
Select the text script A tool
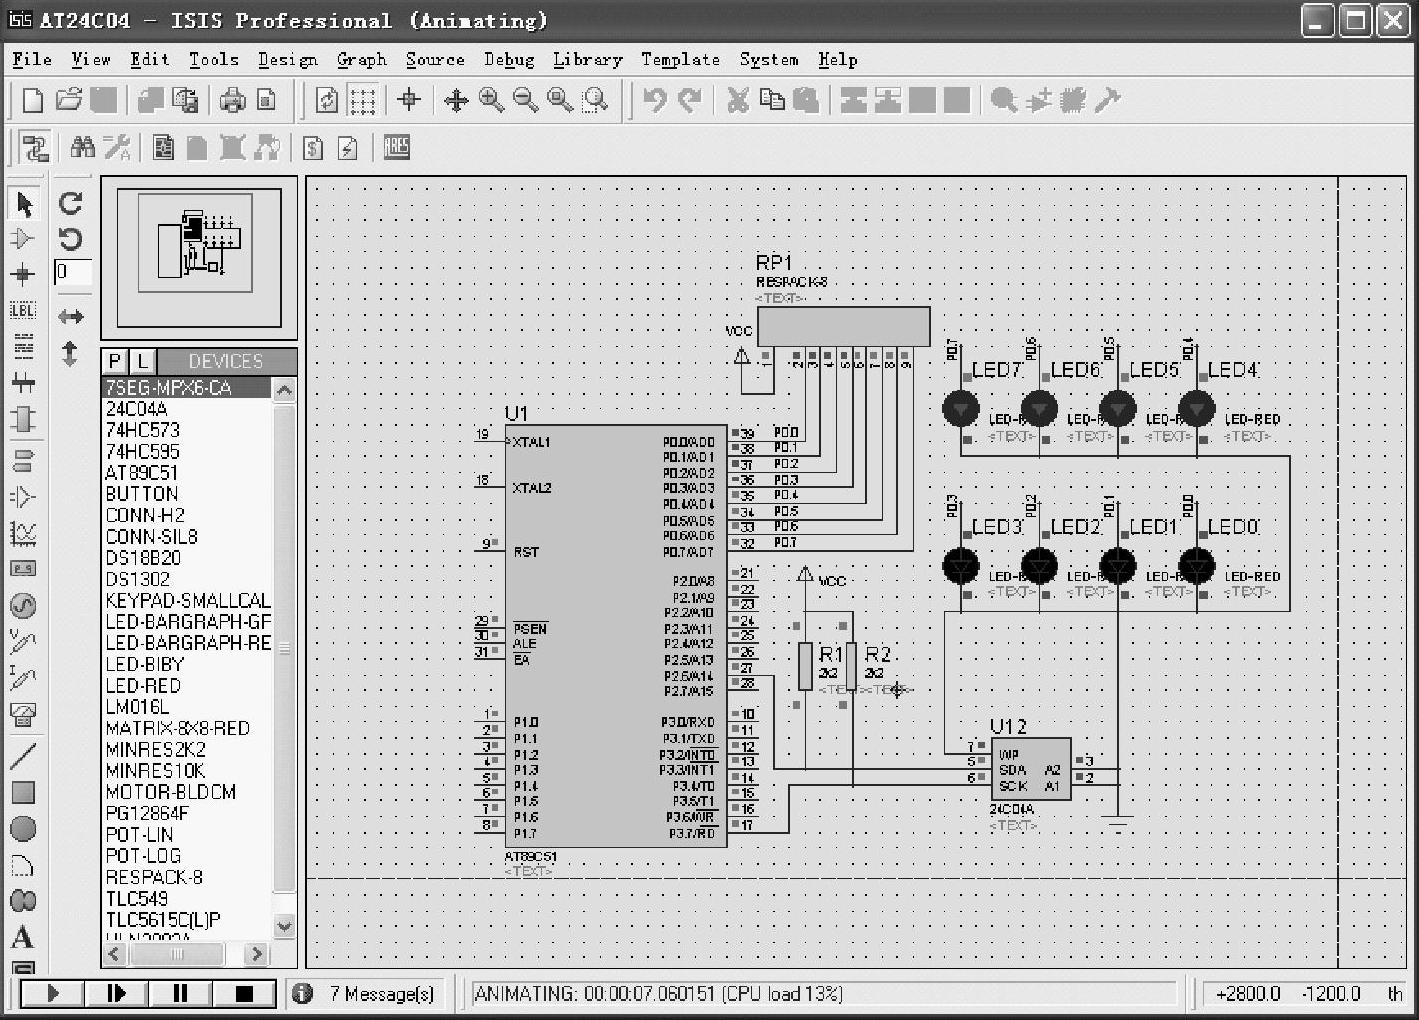(22, 937)
